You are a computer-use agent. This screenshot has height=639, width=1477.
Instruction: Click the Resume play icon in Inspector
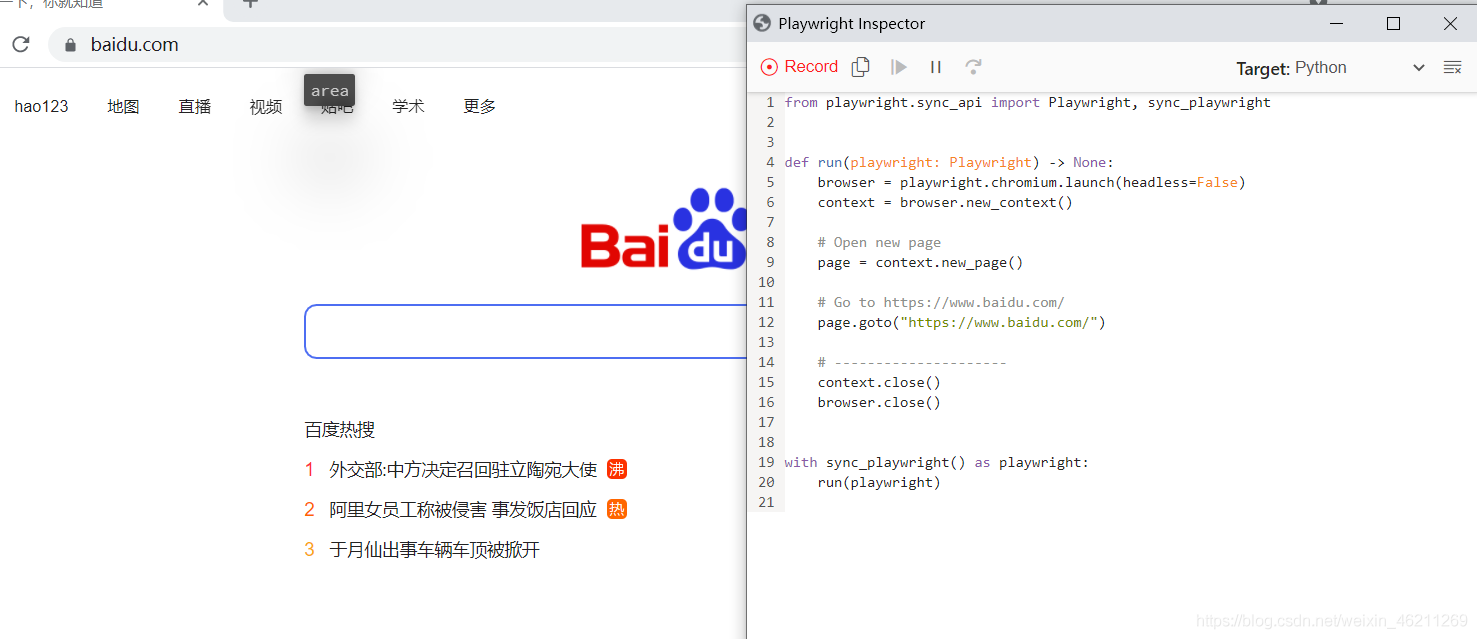coord(899,67)
